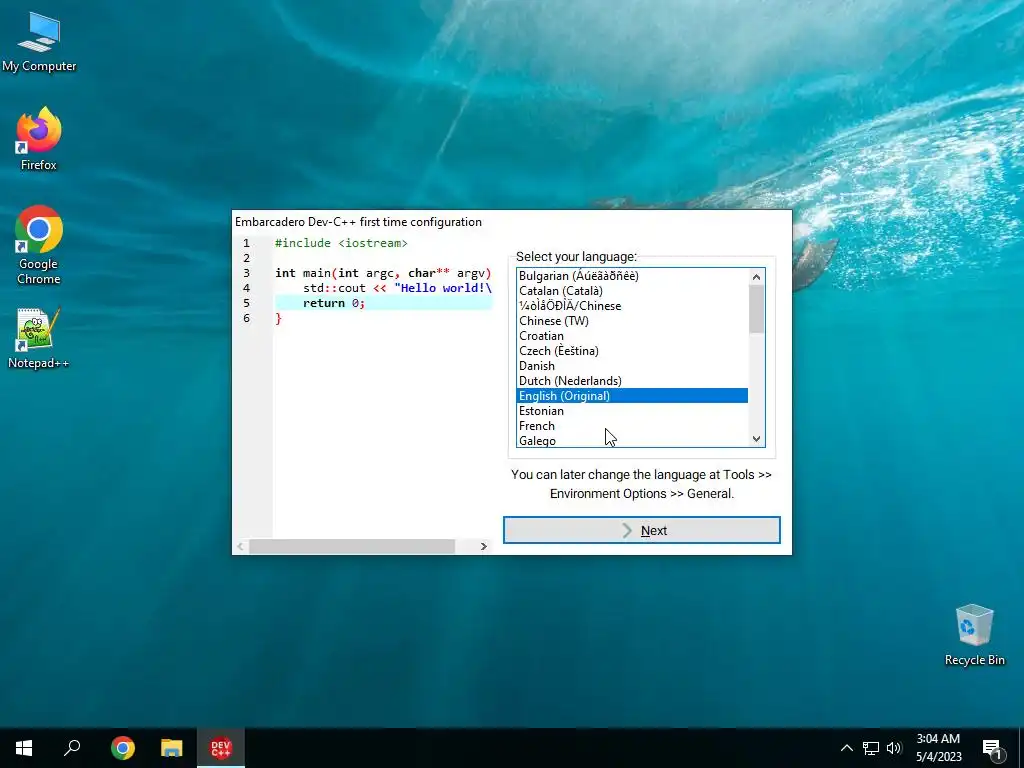
Task: Click language list scroll down arrow
Action: point(756,439)
